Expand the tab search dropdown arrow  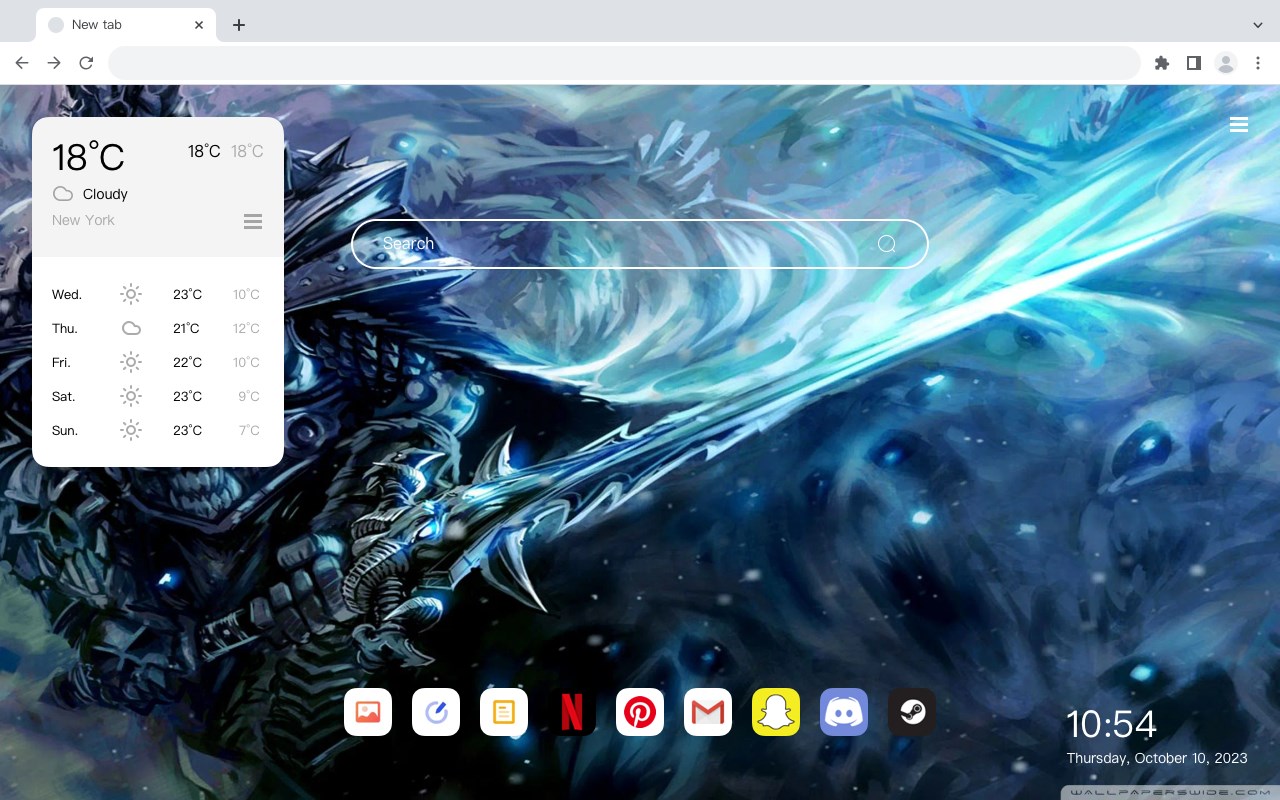click(1258, 25)
